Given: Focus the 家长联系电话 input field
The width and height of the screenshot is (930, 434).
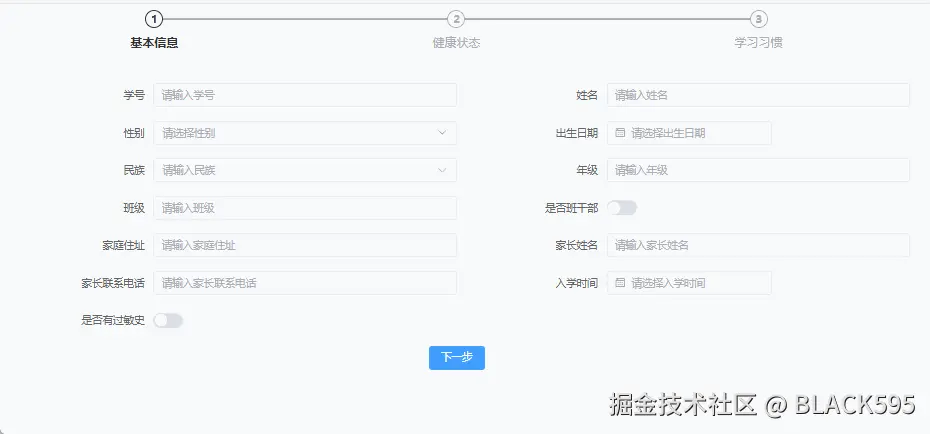Looking at the screenshot, I should coord(305,283).
